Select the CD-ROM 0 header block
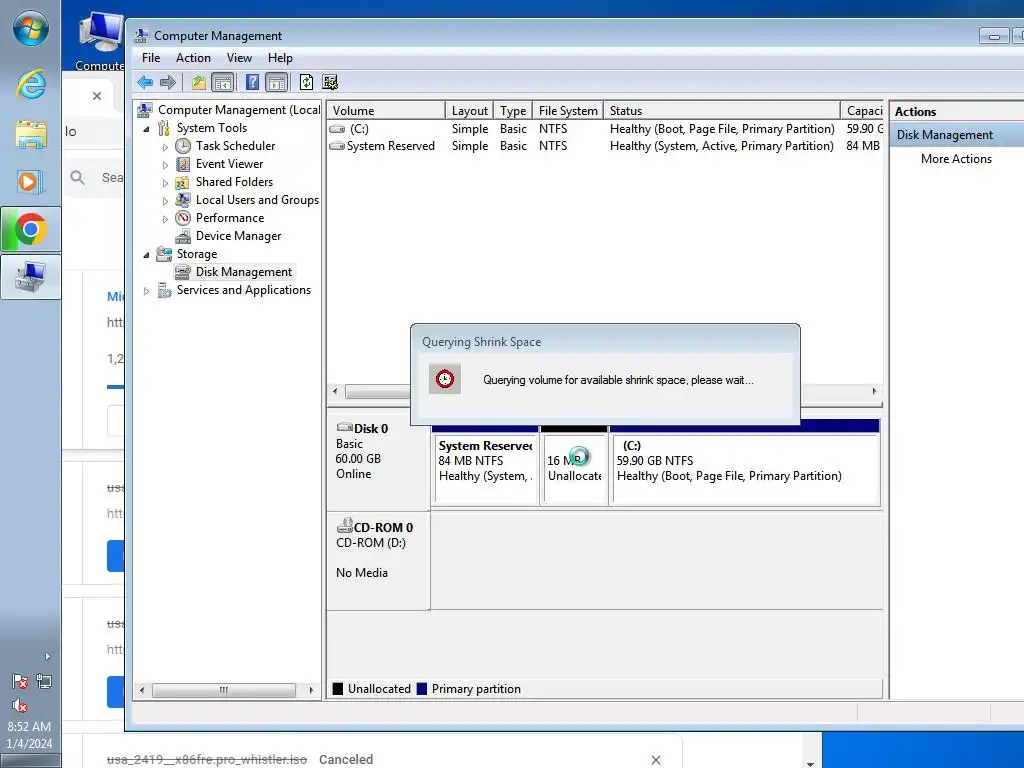This screenshot has width=1024, height=768. pos(378,561)
